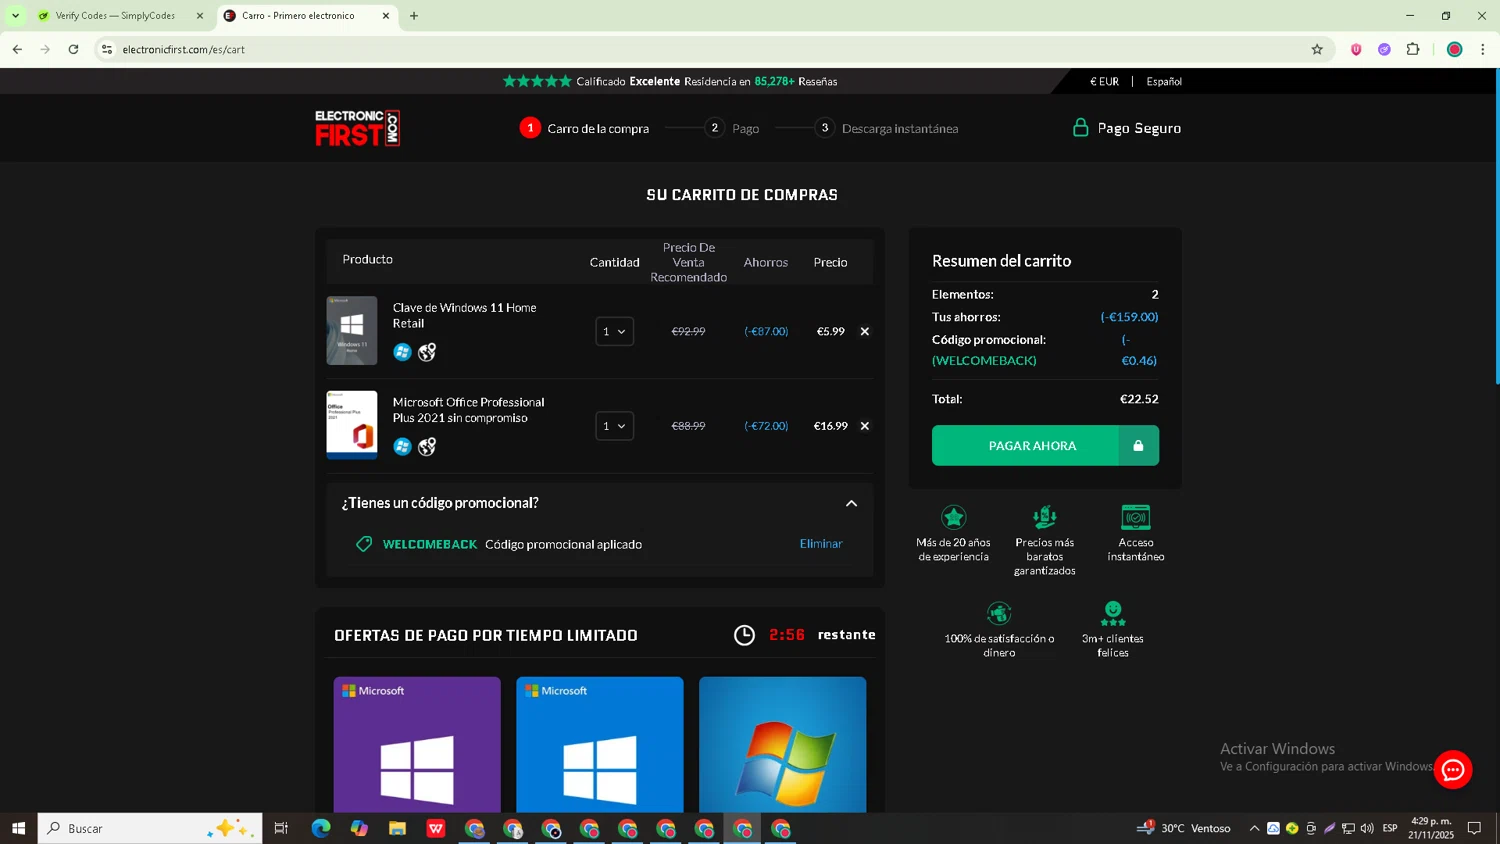Click the lock icon on Pagar Ahora button

click(1138, 446)
